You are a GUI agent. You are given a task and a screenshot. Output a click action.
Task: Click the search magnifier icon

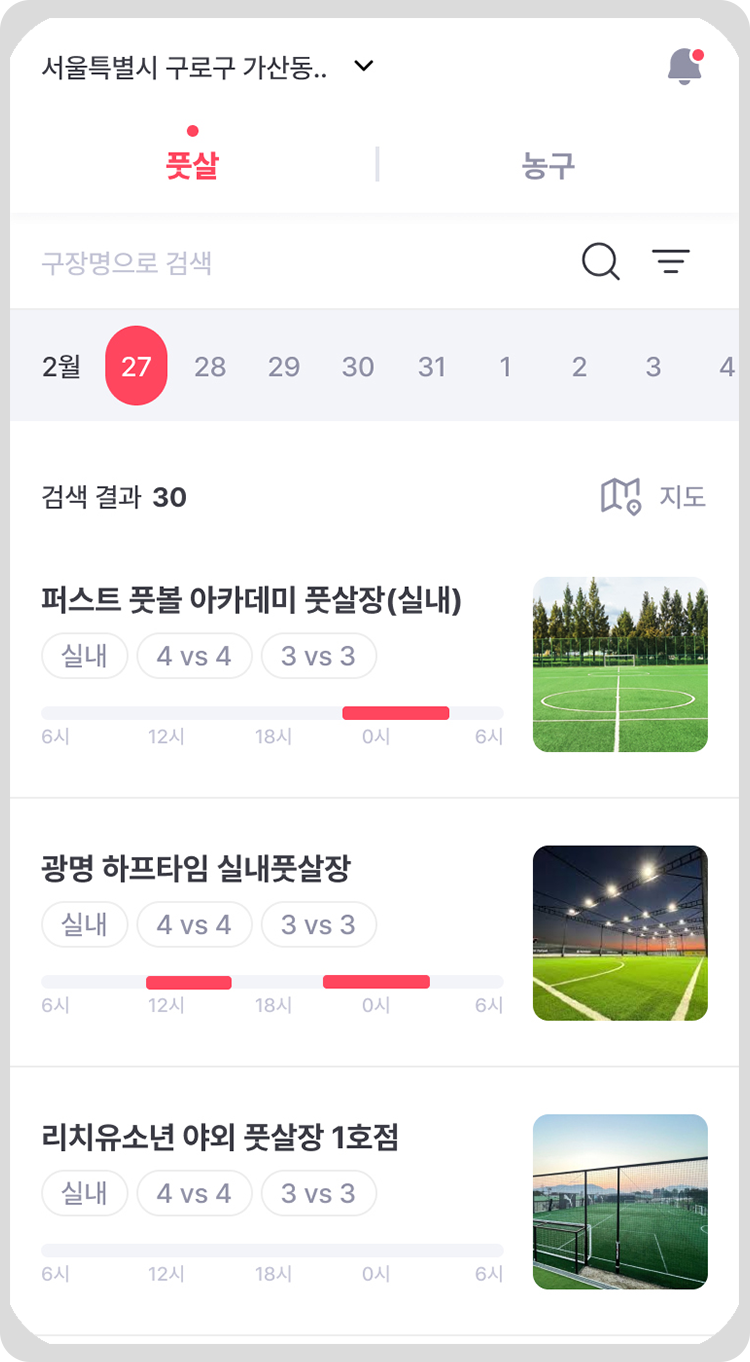[x=601, y=262]
